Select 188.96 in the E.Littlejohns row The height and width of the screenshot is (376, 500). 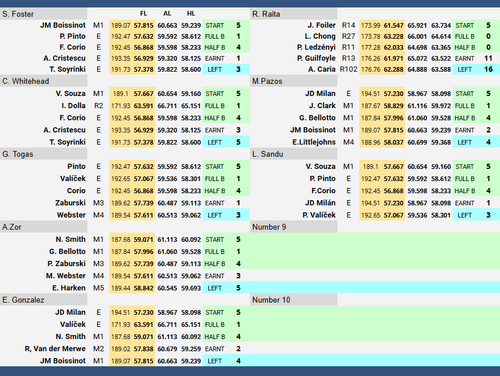pos(371,142)
